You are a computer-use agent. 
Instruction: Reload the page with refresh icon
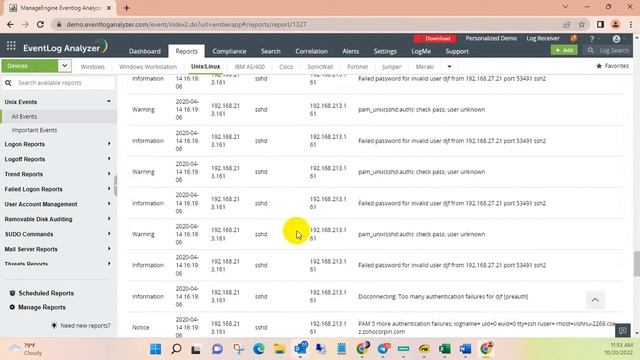click(x=40, y=24)
